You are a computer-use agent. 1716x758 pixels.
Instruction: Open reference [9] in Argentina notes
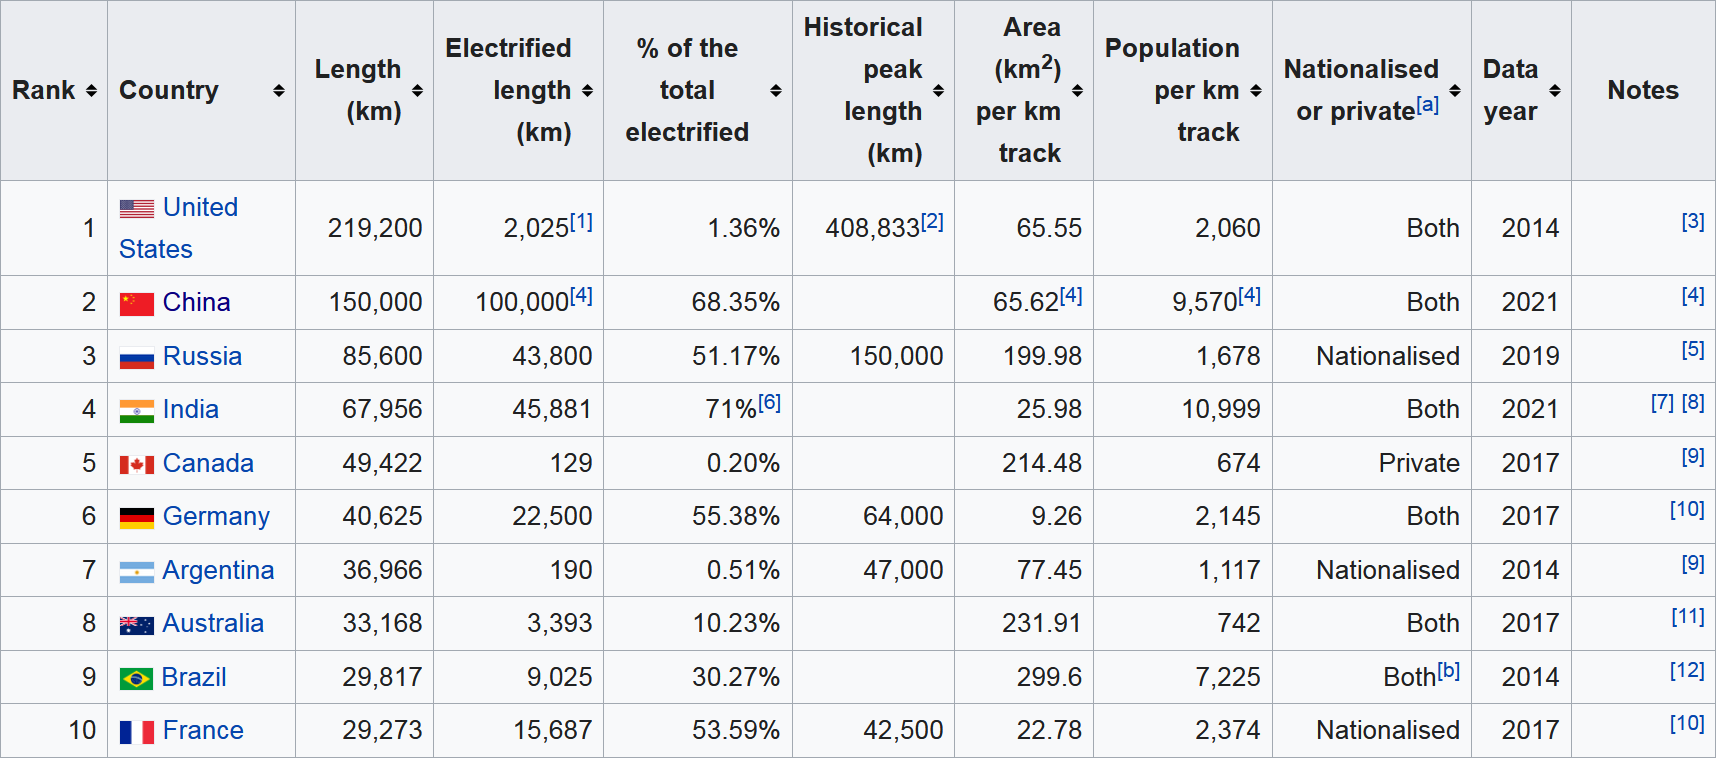pyautogui.click(x=1693, y=563)
